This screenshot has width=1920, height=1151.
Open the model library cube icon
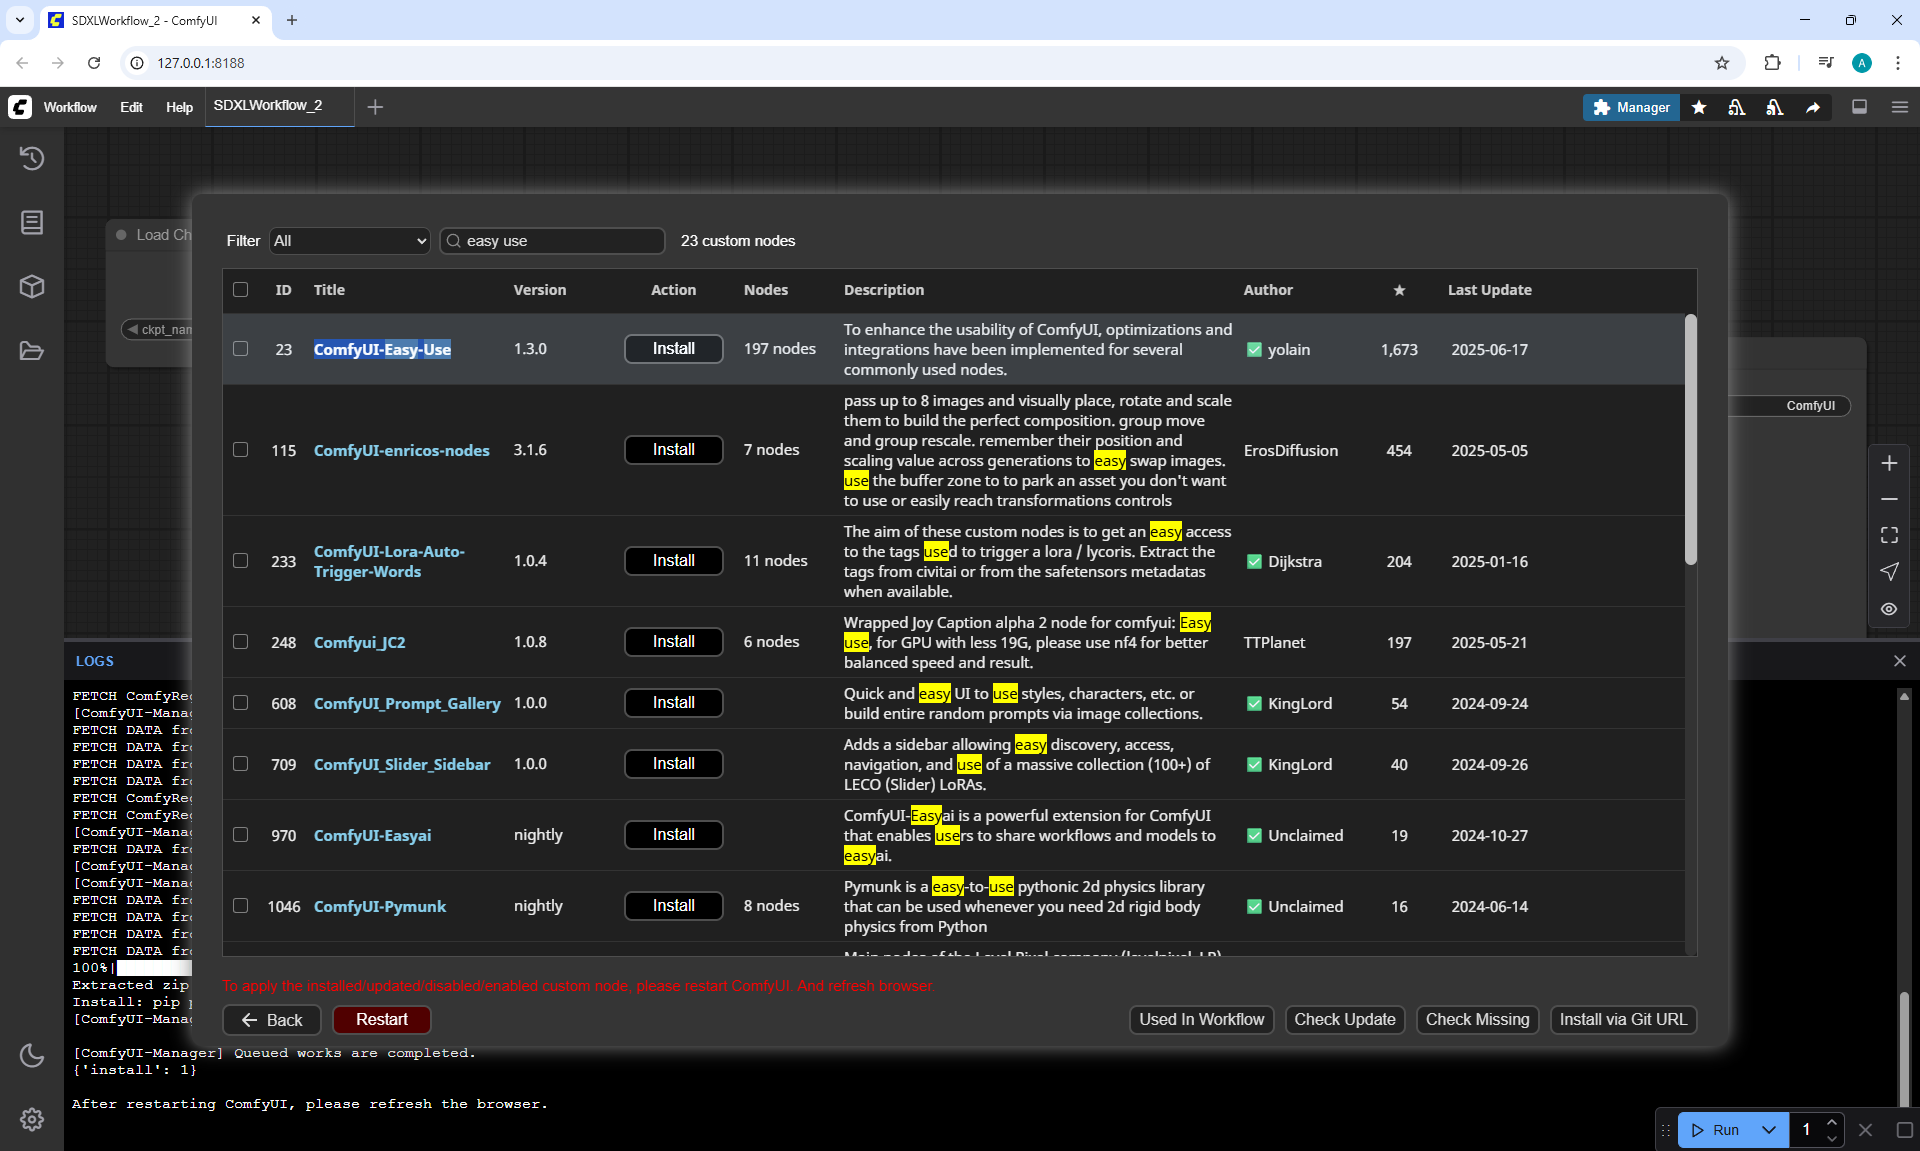32,287
